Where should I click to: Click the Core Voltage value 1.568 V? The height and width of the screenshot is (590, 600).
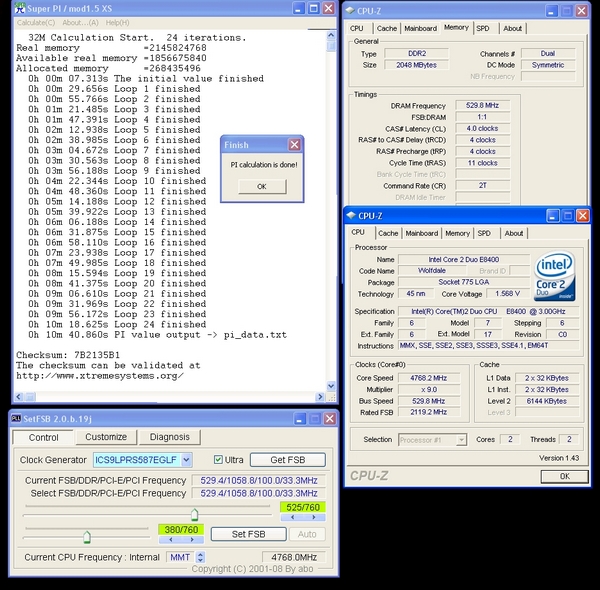pyautogui.click(x=507, y=293)
